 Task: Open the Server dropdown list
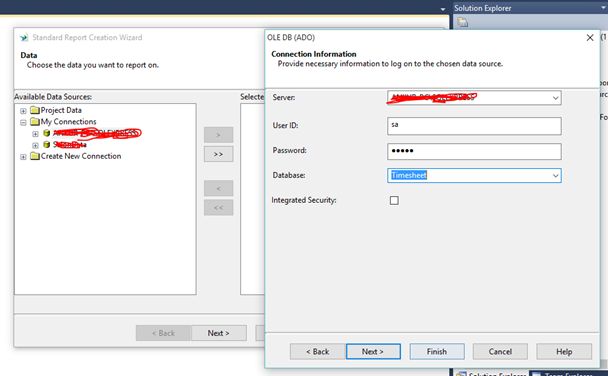pos(556,98)
